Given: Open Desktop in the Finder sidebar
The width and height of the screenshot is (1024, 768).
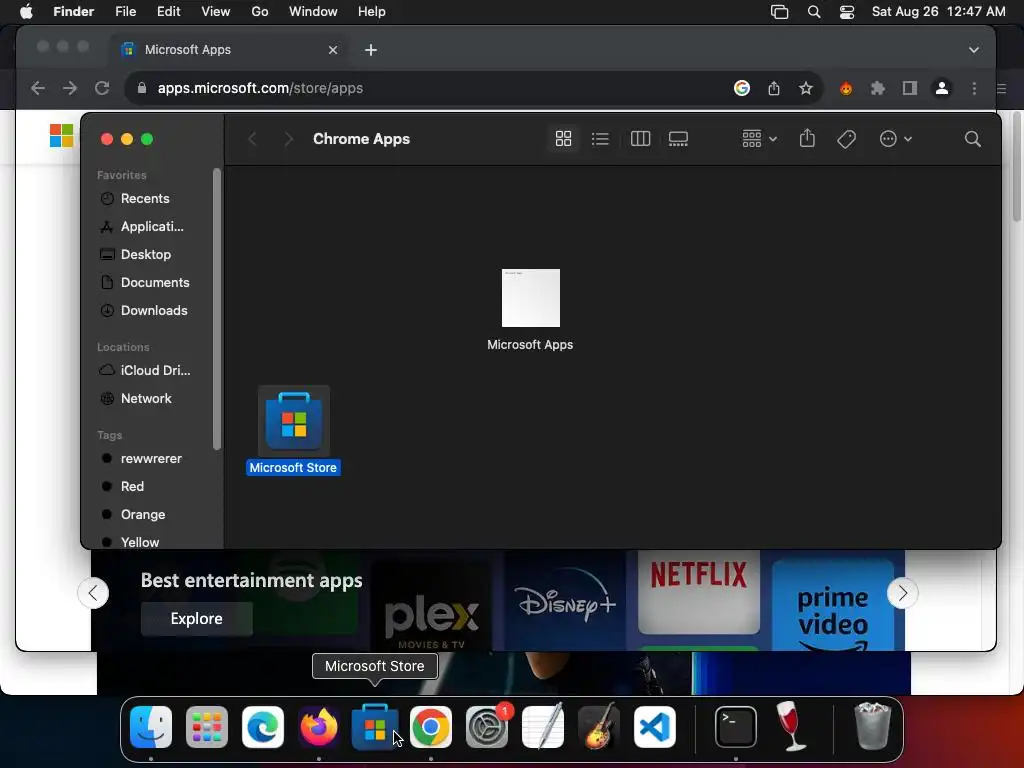Looking at the screenshot, I should [x=145, y=255].
